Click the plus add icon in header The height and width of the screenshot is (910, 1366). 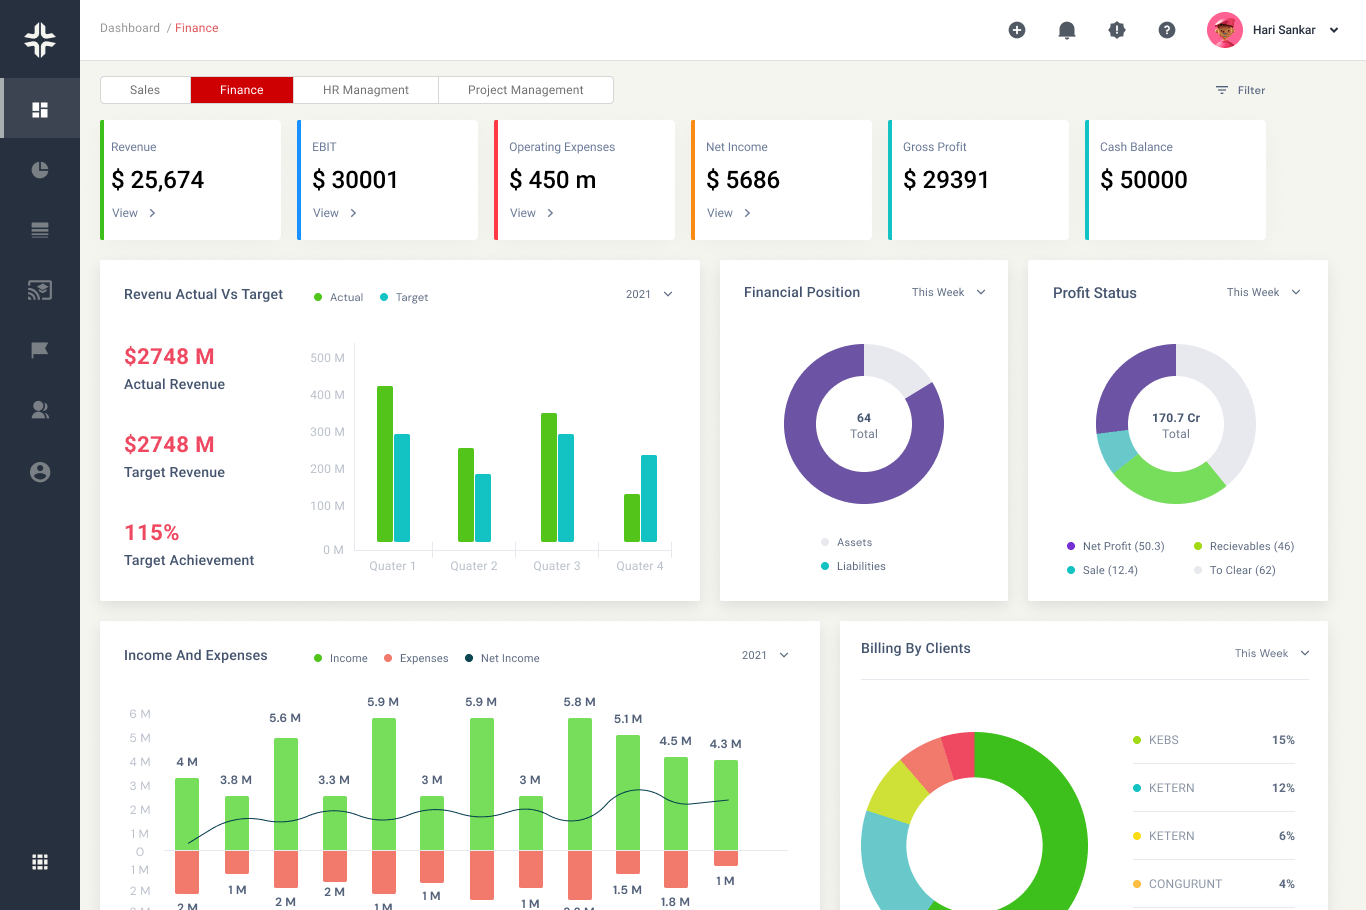[1017, 30]
